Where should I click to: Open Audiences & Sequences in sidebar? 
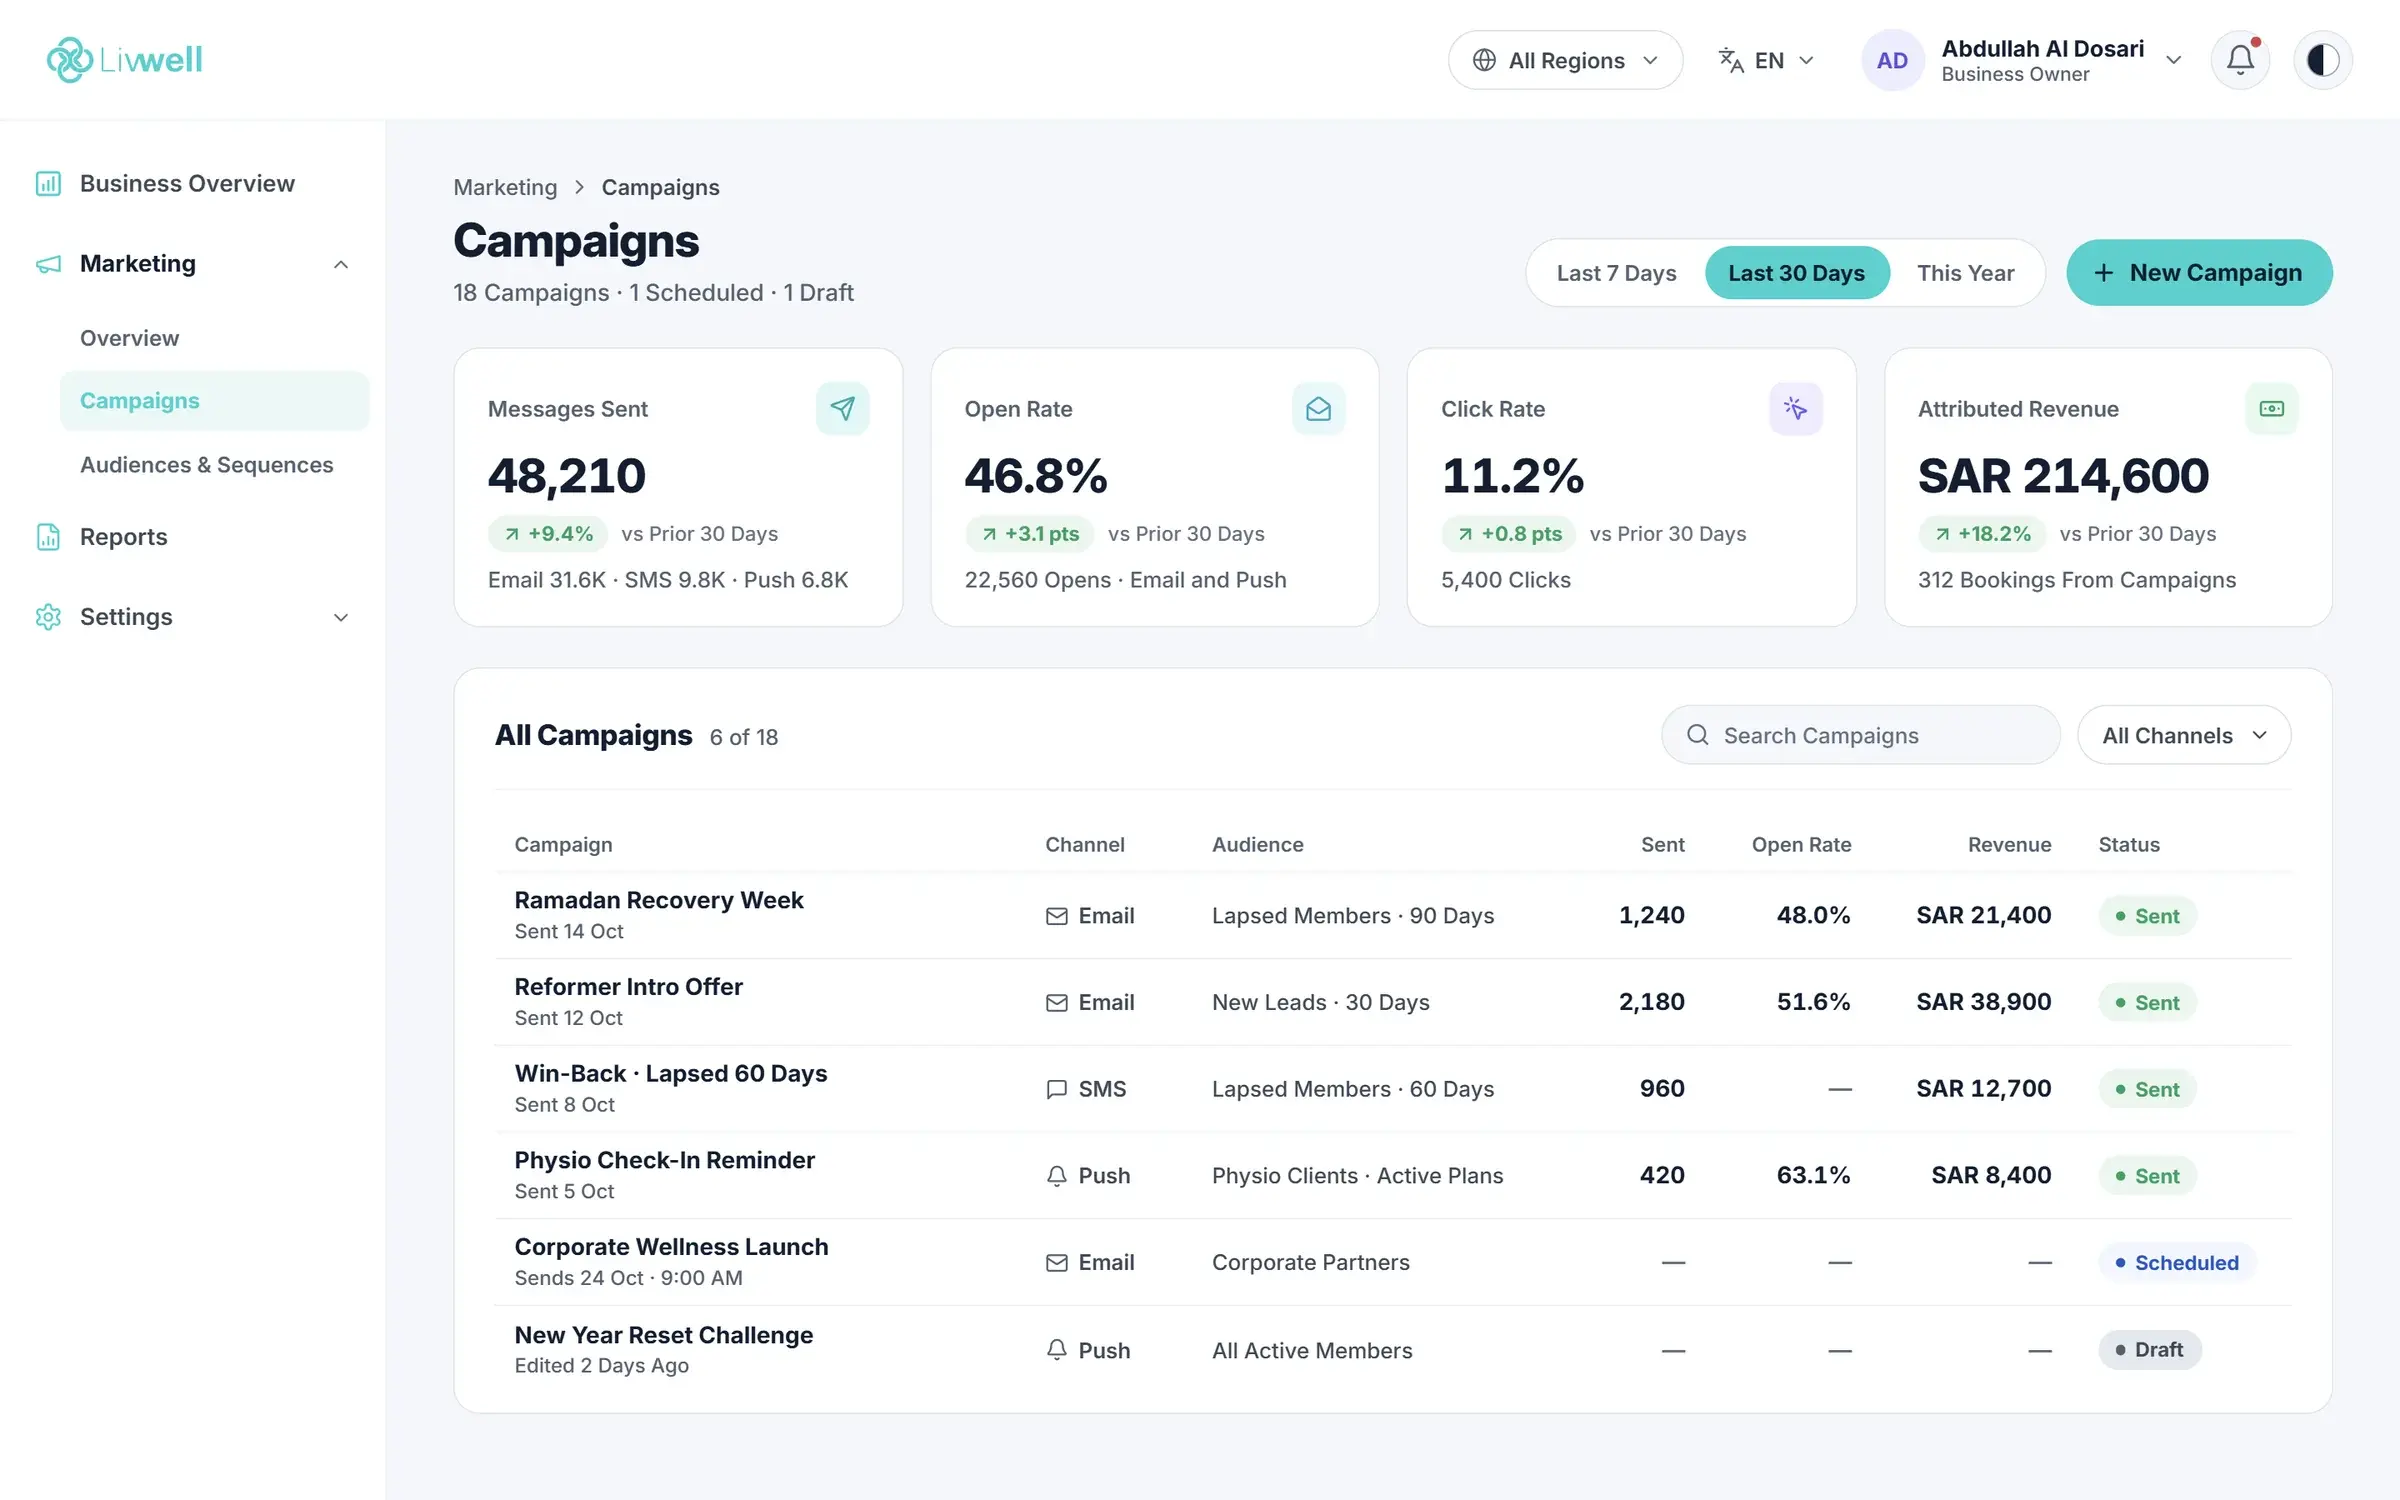[x=206, y=465]
